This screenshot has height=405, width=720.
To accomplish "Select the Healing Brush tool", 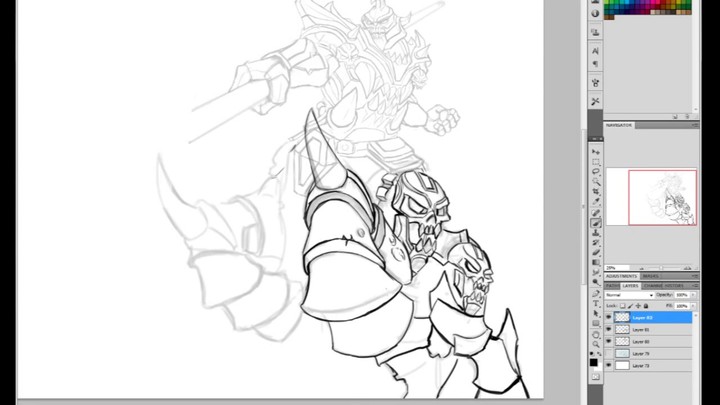I will 596,213.
